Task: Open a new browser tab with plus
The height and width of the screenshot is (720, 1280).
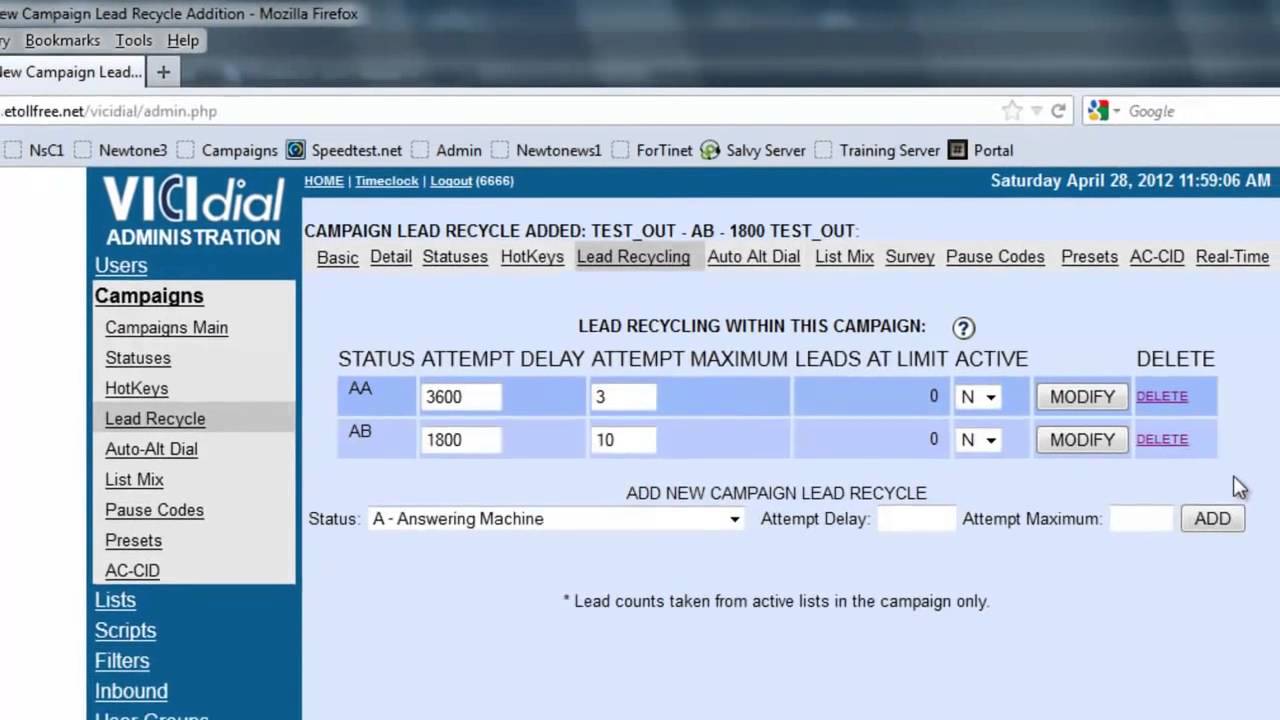Action: [163, 72]
